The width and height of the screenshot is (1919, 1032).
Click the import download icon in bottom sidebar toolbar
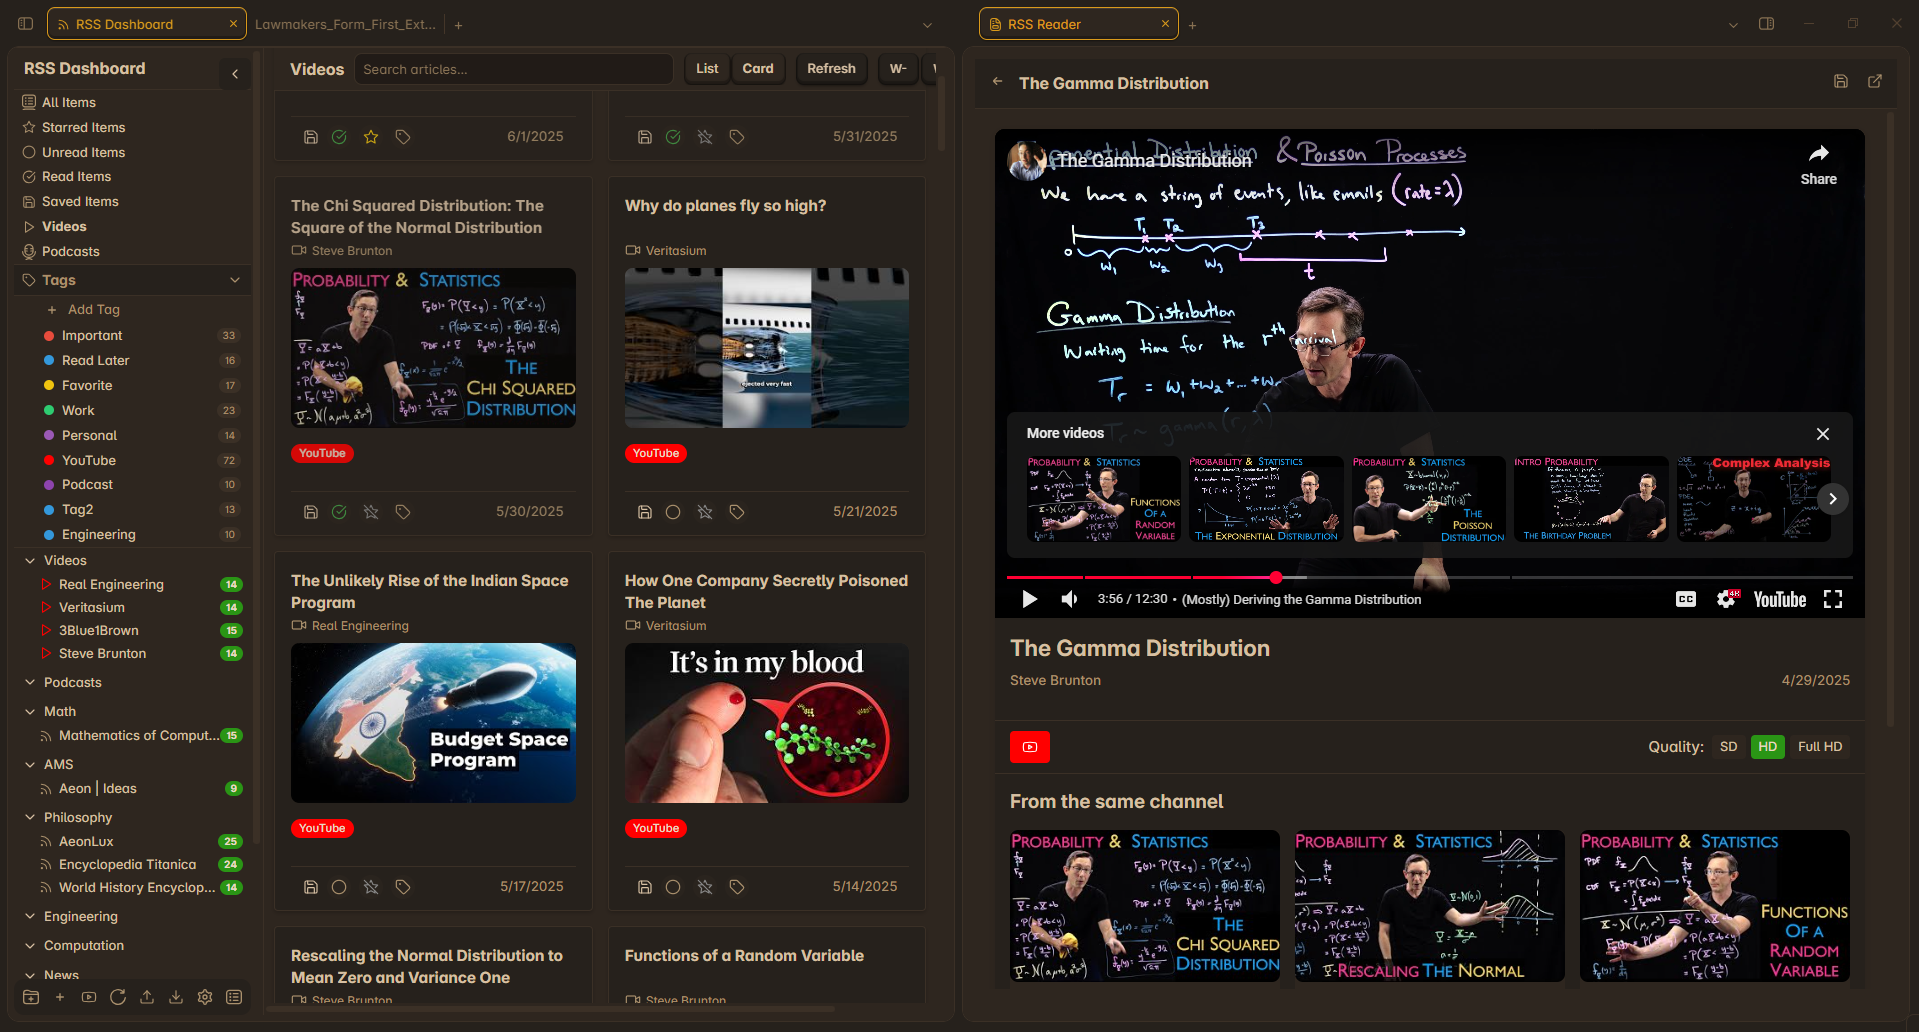[176, 997]
